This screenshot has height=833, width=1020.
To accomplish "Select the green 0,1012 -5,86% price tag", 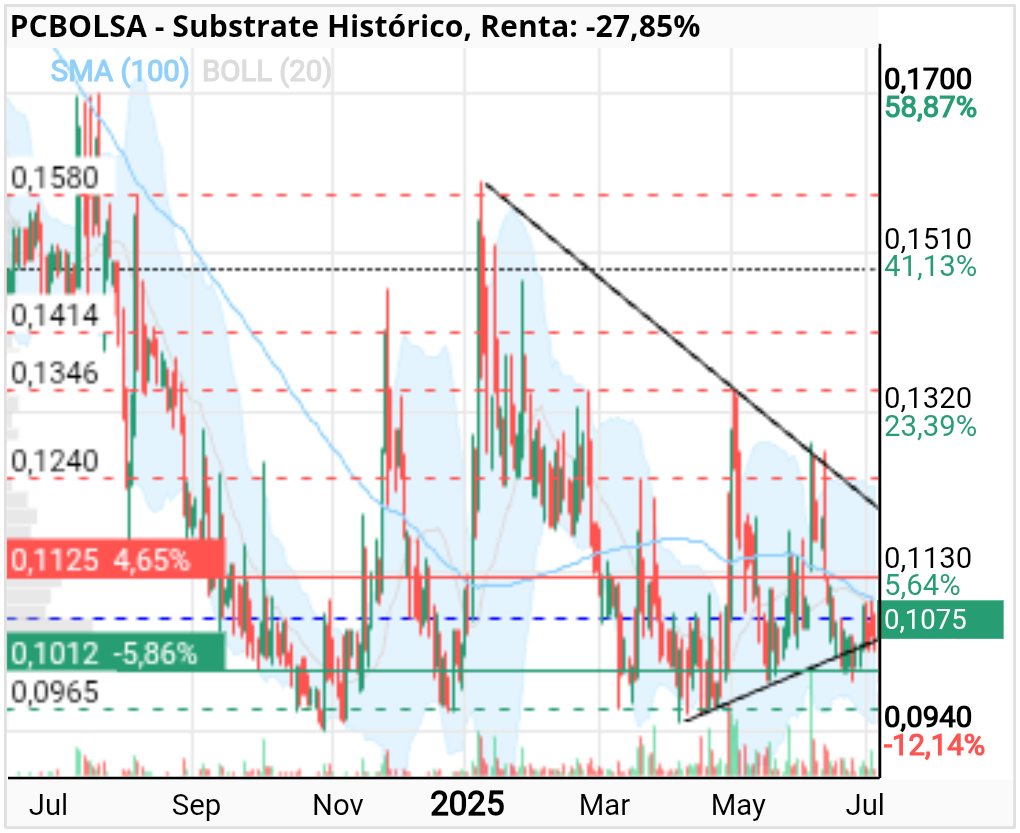I will pos(116,653).
